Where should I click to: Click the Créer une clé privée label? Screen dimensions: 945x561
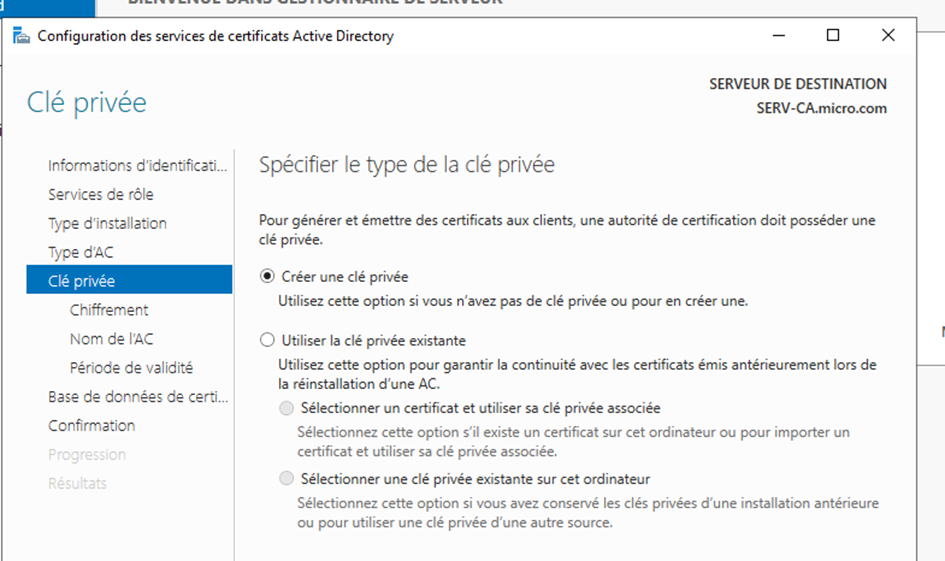345,277
